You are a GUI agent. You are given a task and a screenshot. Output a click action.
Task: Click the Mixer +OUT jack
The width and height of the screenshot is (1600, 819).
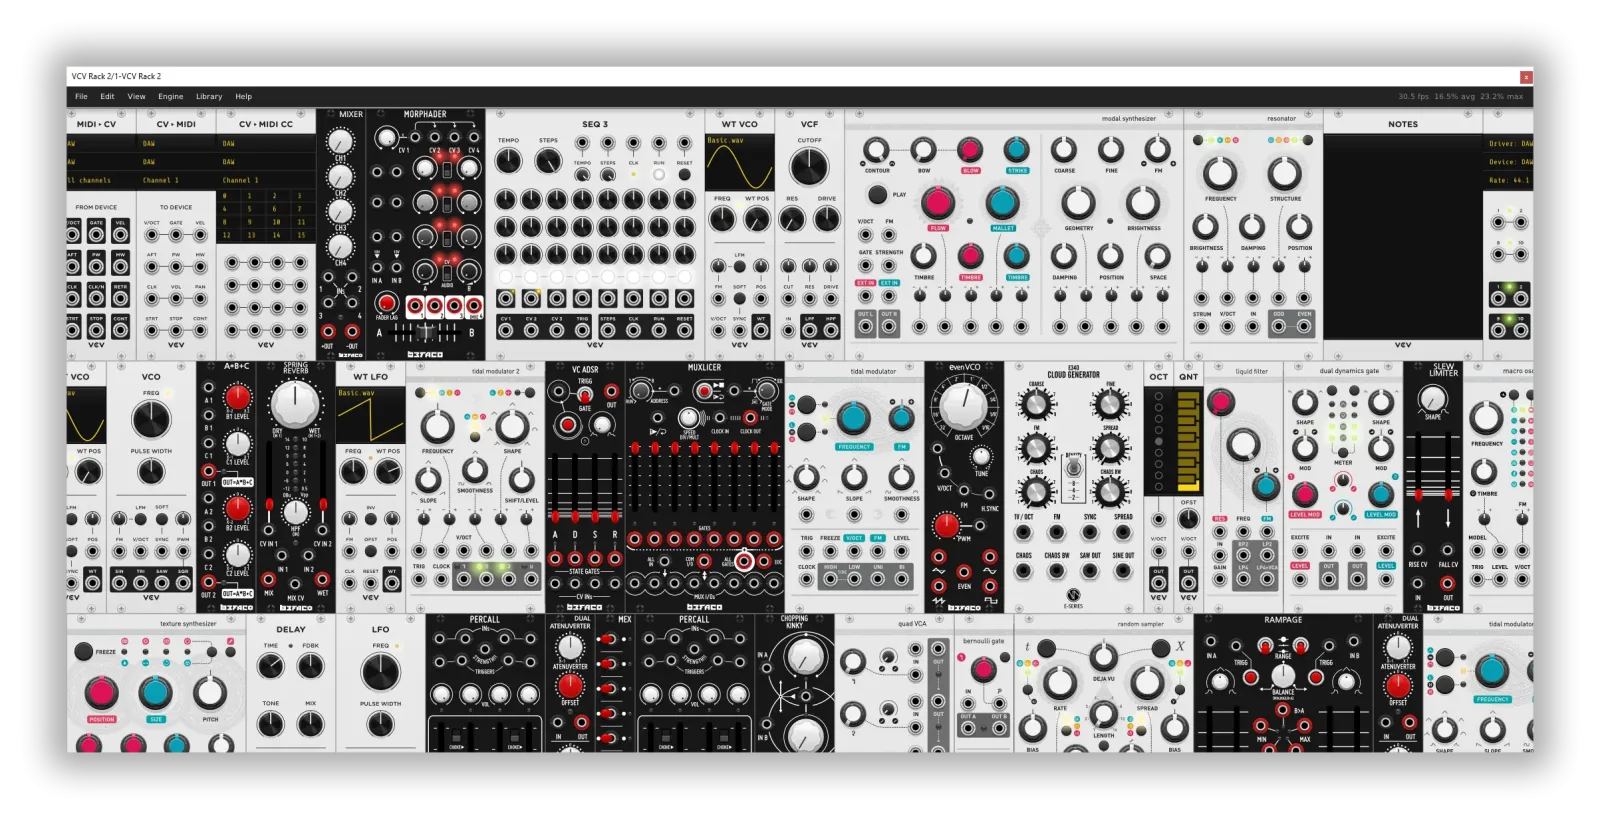[x=328, y=331]
